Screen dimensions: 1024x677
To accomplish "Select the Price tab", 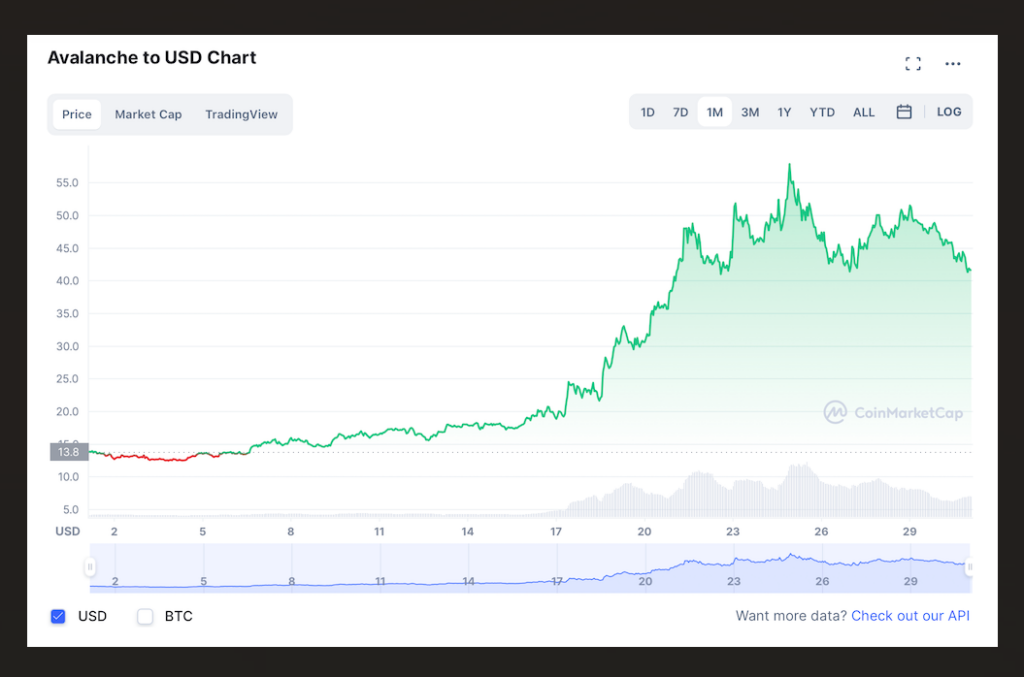I will pos(77,114).
